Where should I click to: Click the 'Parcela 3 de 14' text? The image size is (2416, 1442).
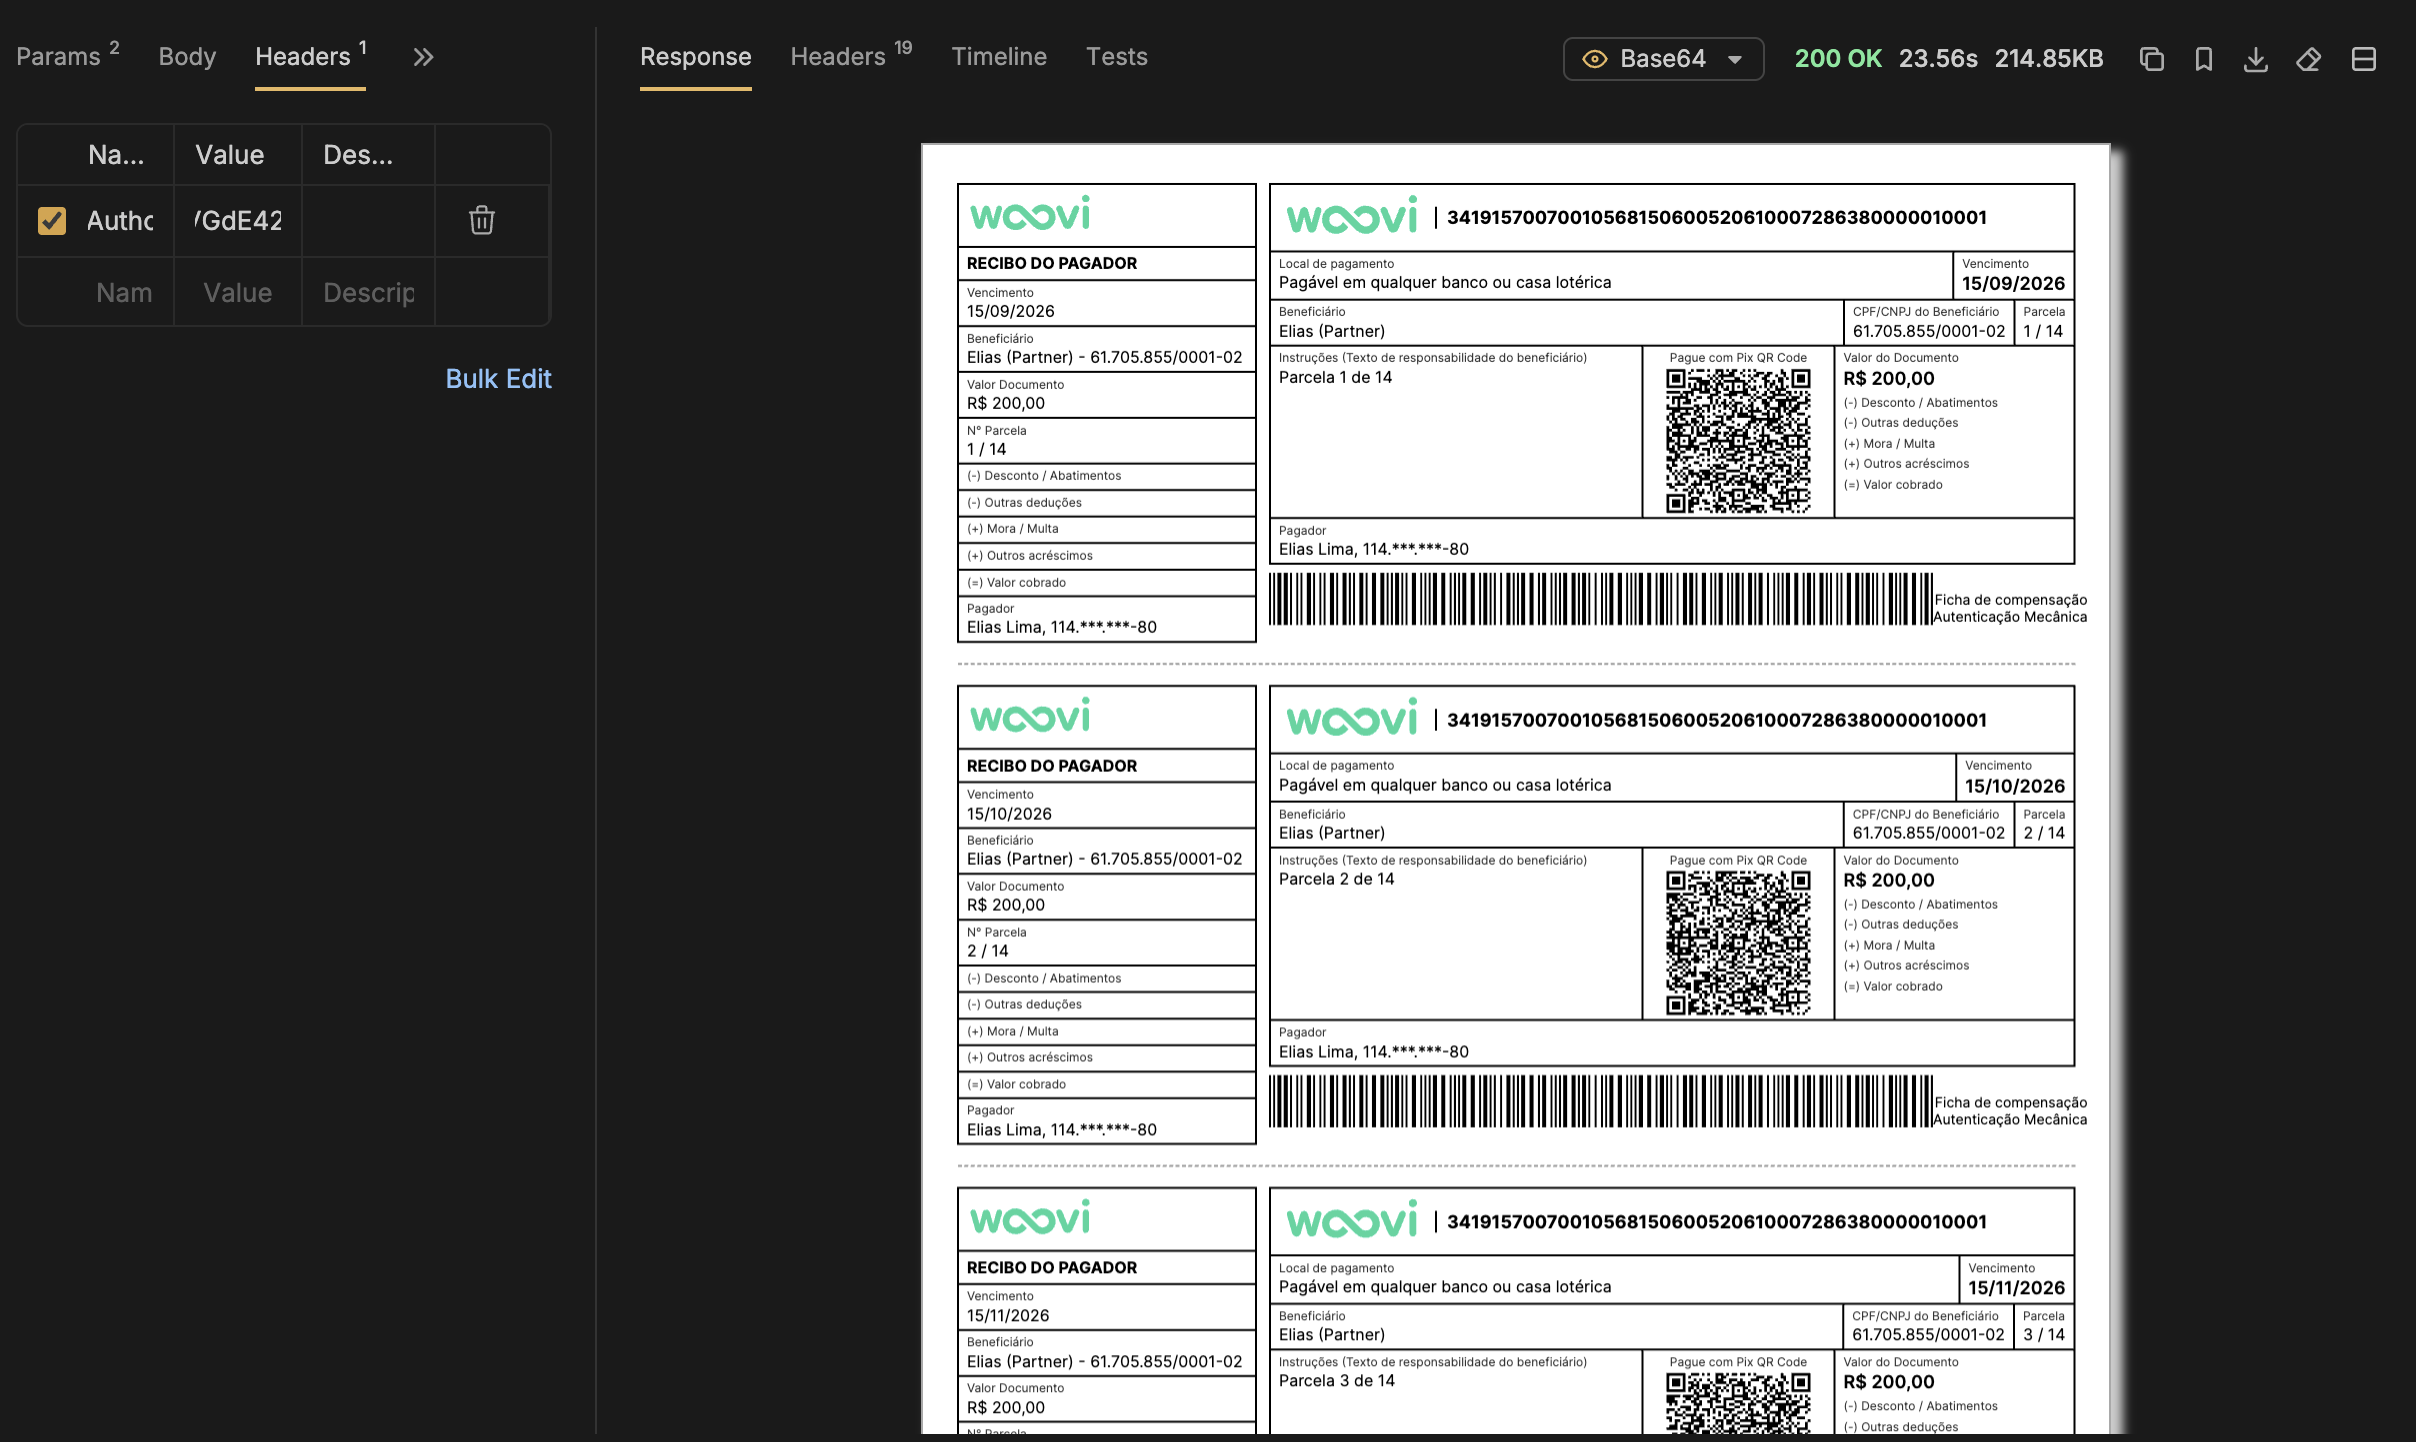(1336, 1381)
